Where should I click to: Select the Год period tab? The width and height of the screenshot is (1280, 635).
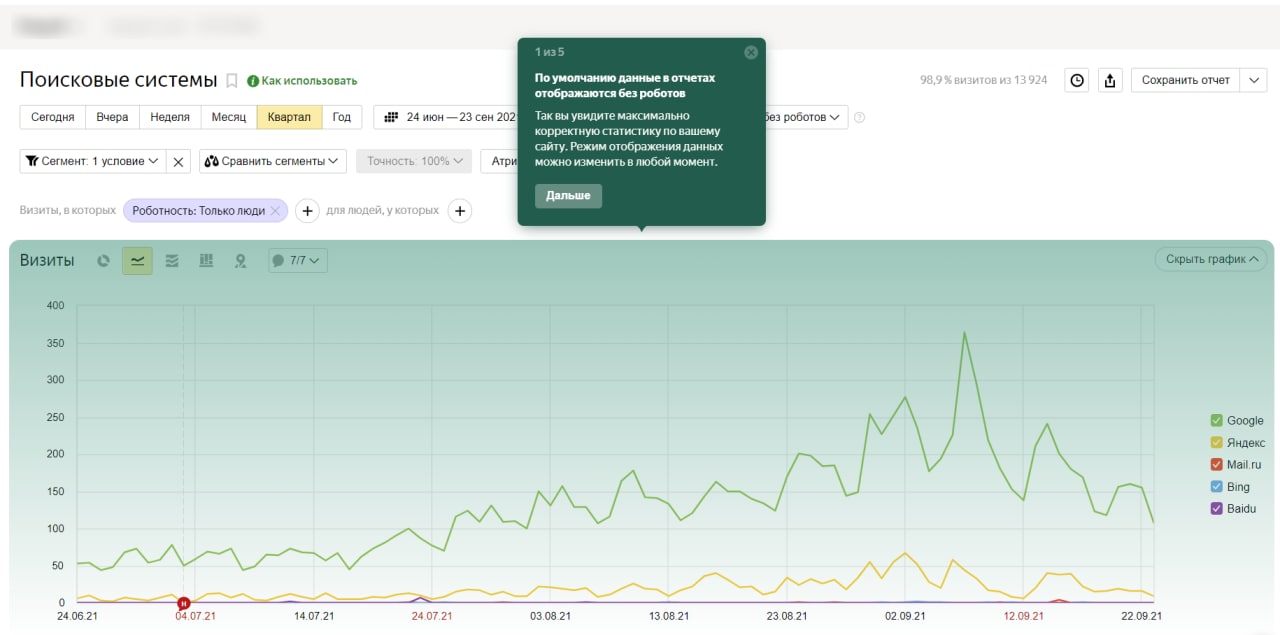click(x=342, y=117)
